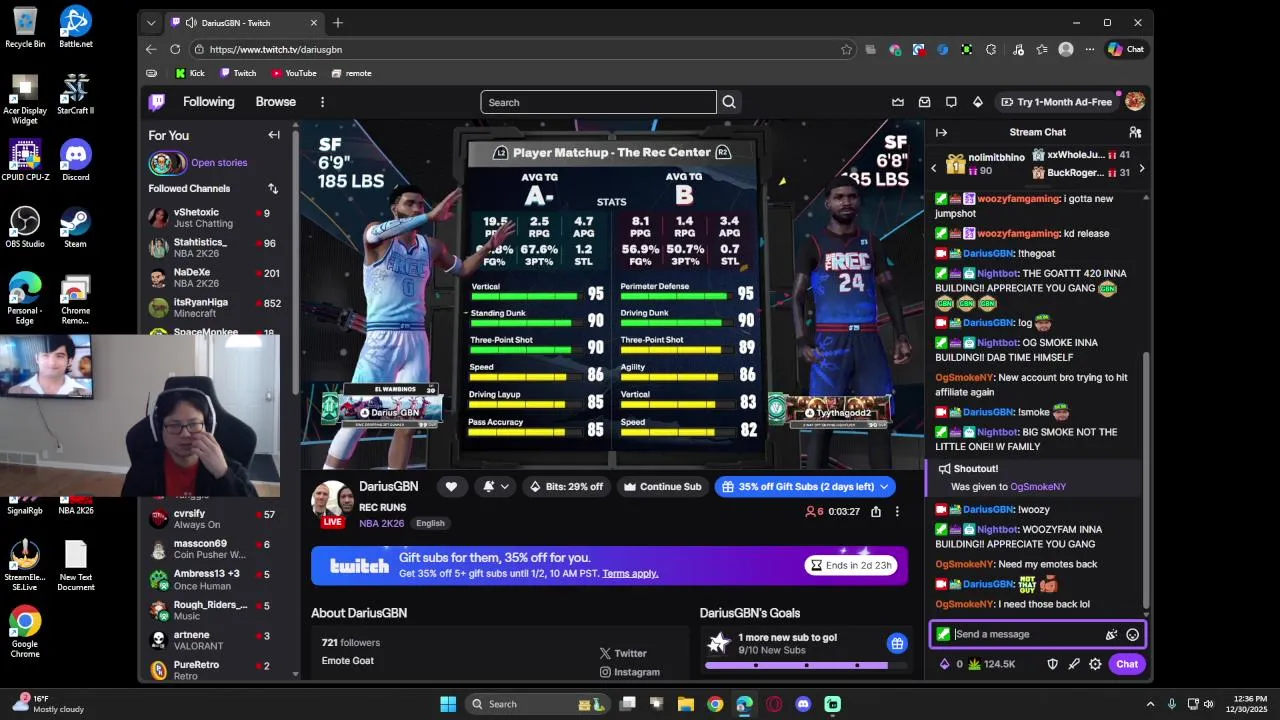This screenshot has height=720, width=1280.
Task: Open the remote bookmark
Action: (351, 73)
